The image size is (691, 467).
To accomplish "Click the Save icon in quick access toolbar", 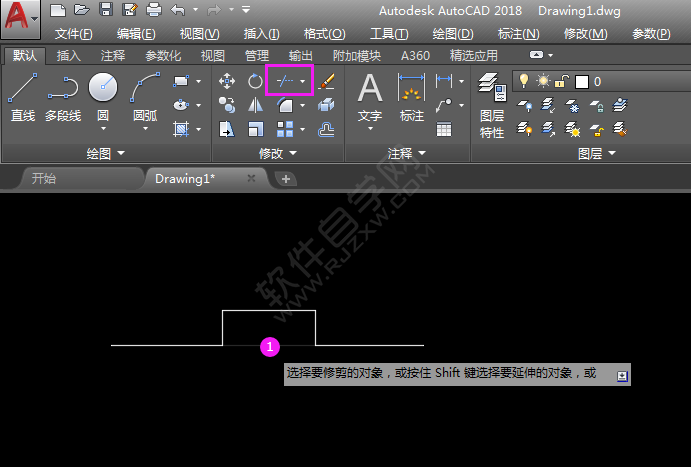I will pos(106,10).
